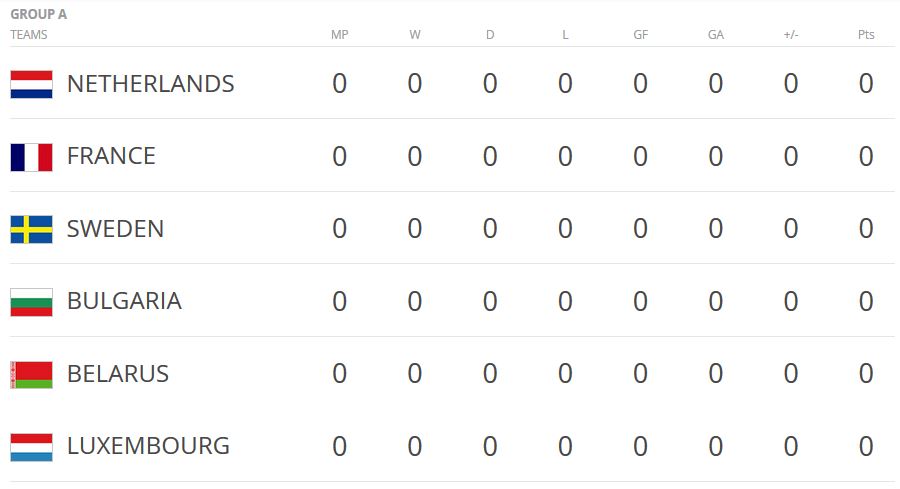
Task: Click the MP column header
Action: [x=339, y=35]
